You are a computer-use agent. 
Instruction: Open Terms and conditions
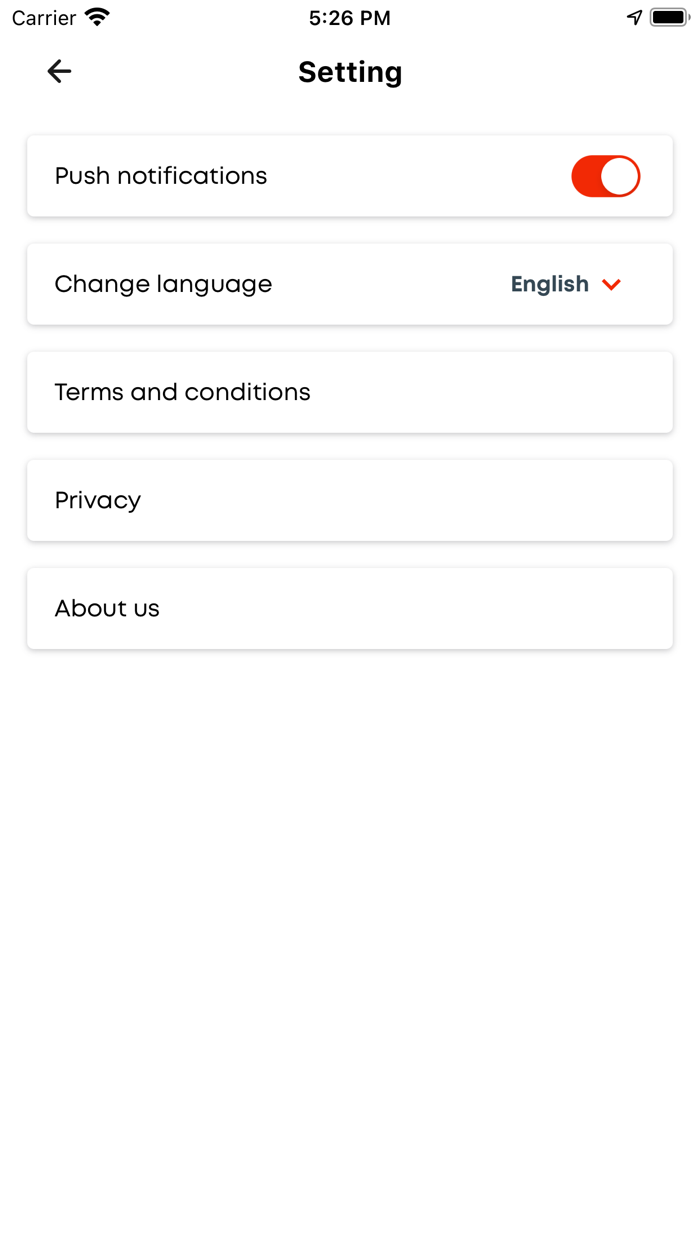pyautogui.click(x=183, y=392)
